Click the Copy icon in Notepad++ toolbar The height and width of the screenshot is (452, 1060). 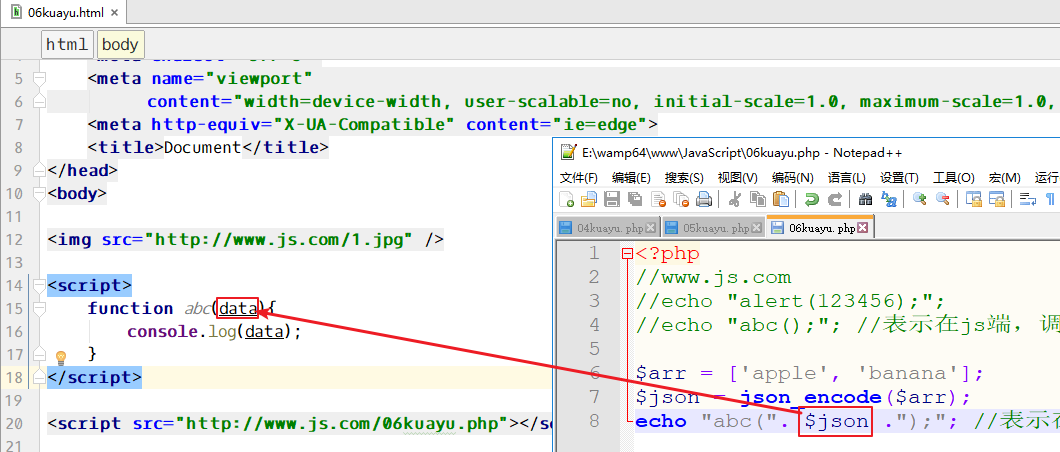(758, 199)
